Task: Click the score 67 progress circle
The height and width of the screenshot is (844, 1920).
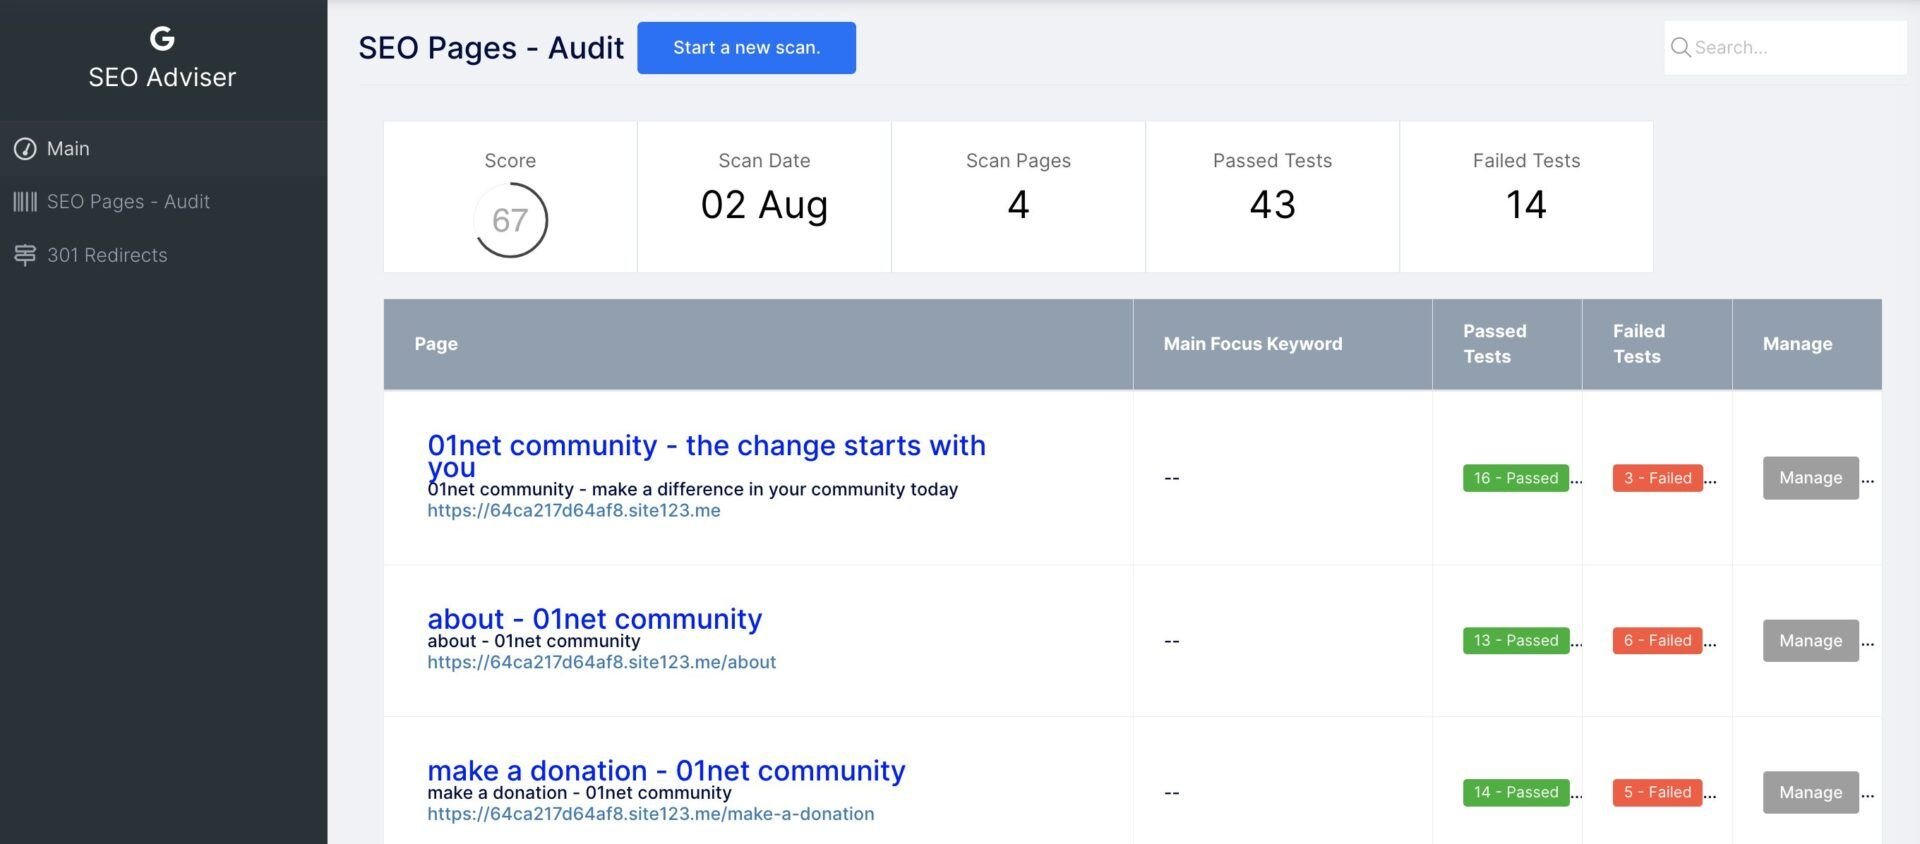Action: coord(510,220)
